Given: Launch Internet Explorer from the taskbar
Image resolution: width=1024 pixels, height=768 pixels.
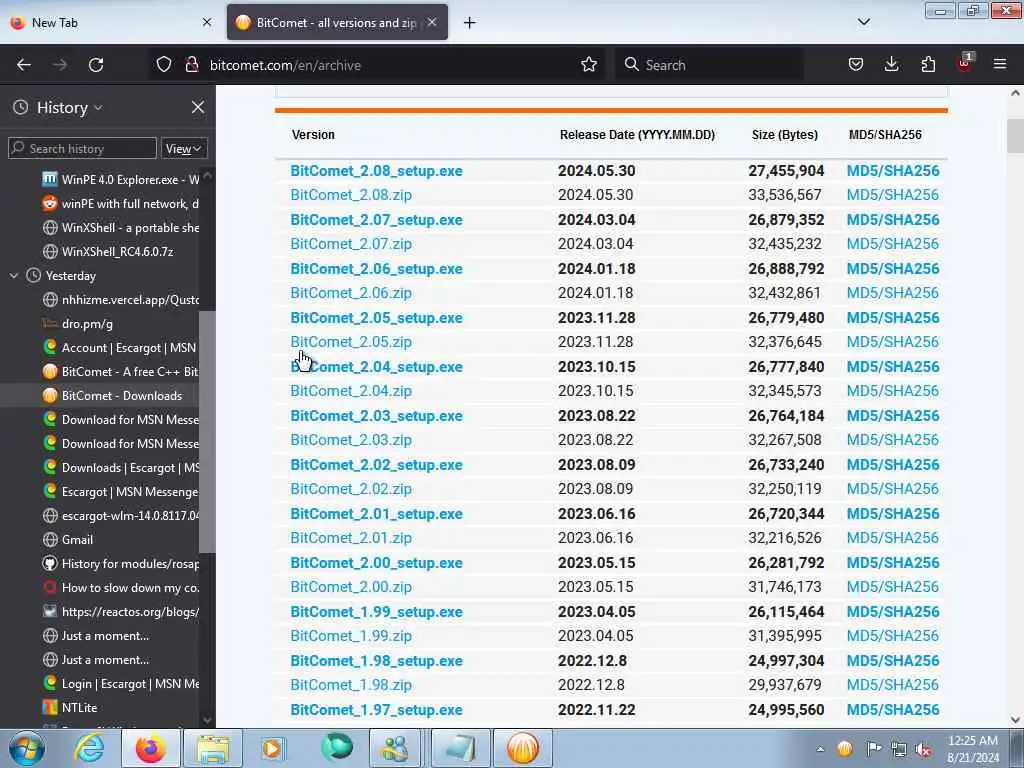Looking at the screenshot, I should pyautogui.click(x=89, y=748).
